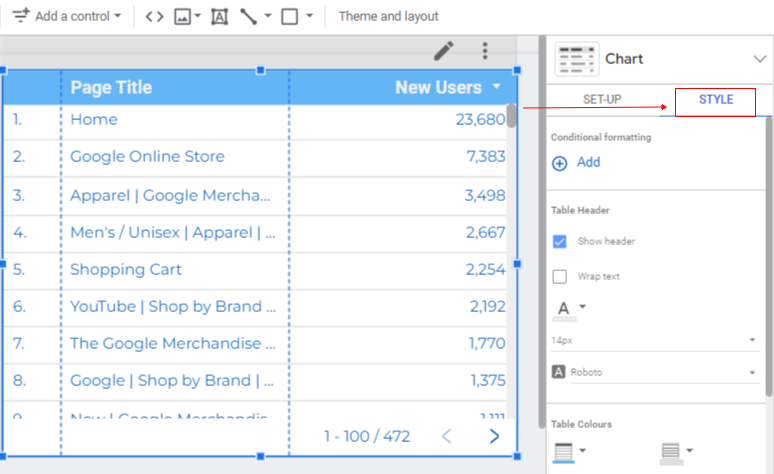
Task: Click The Google Merchandise row
Action: 173,344
